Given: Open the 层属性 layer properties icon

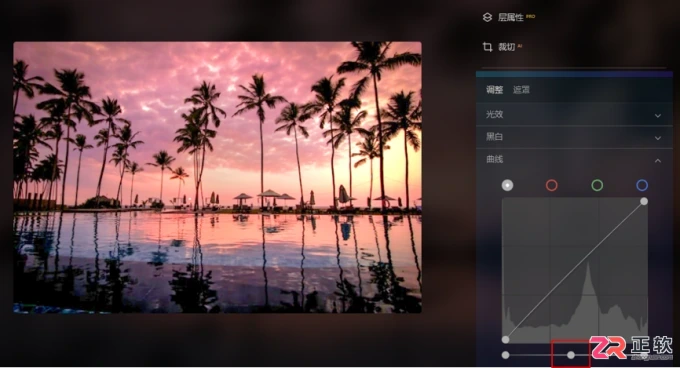Looking at the screenshot, I should click(x=487, y=17).
